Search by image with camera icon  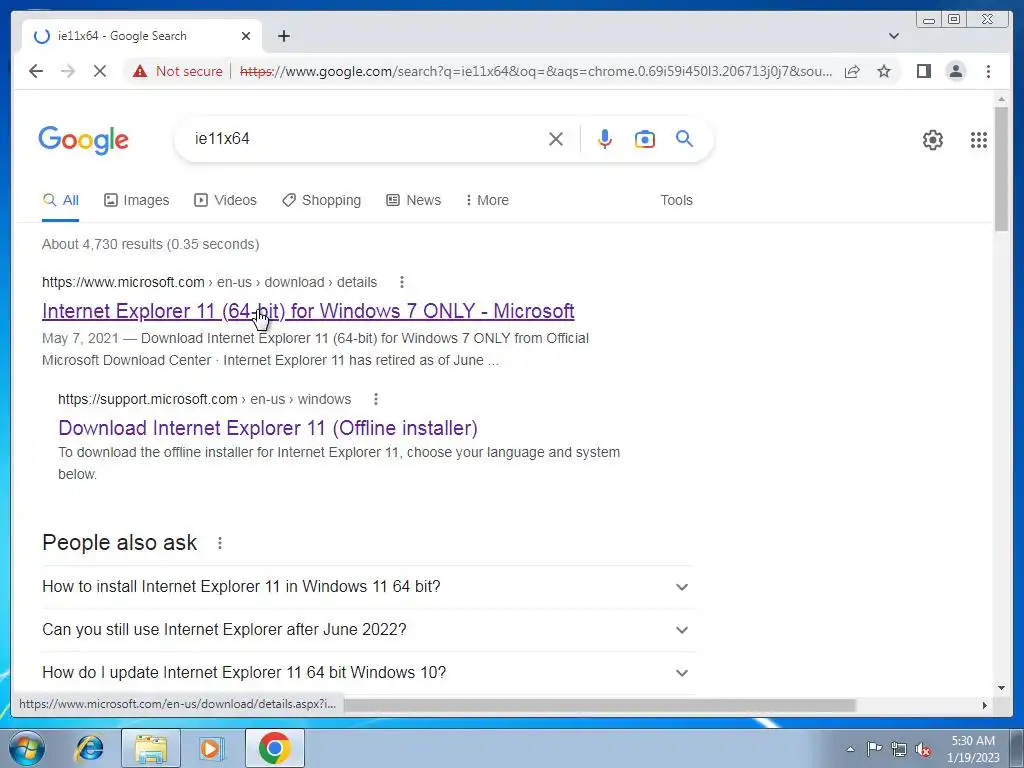click(645, 139)
